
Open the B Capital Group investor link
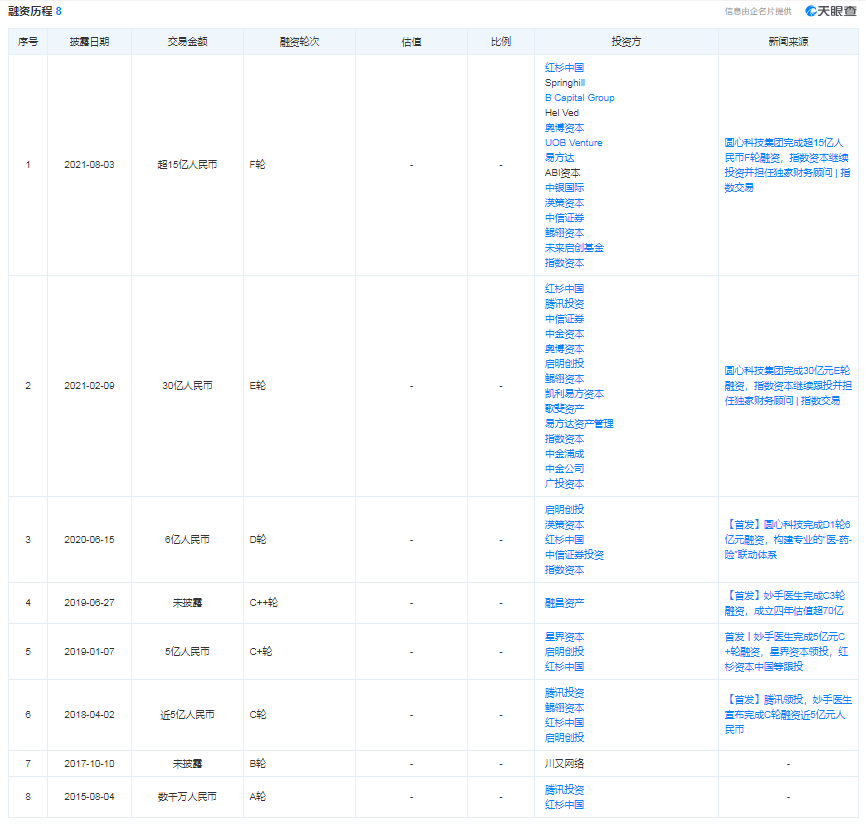(579, 98)
